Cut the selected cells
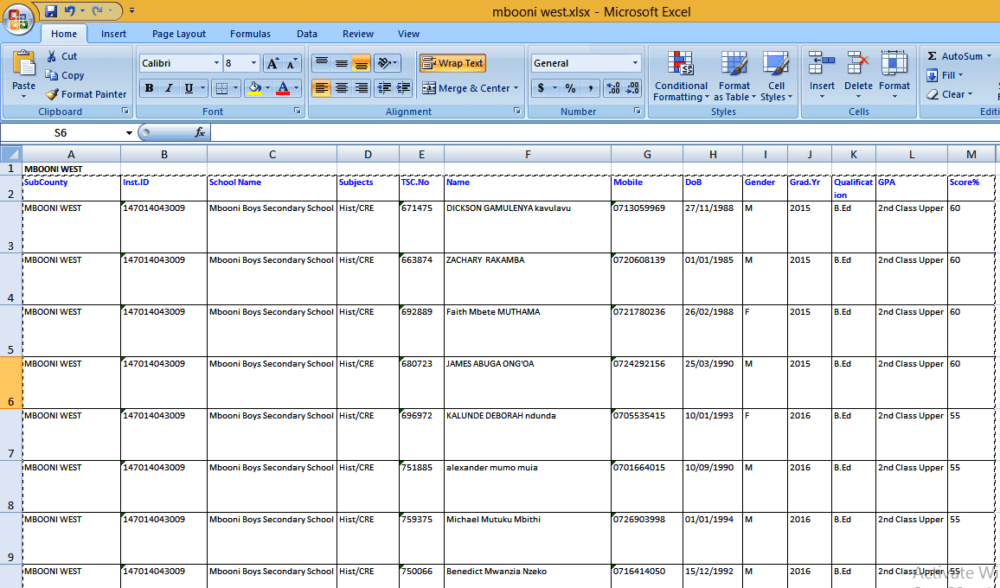 [61, 56]
